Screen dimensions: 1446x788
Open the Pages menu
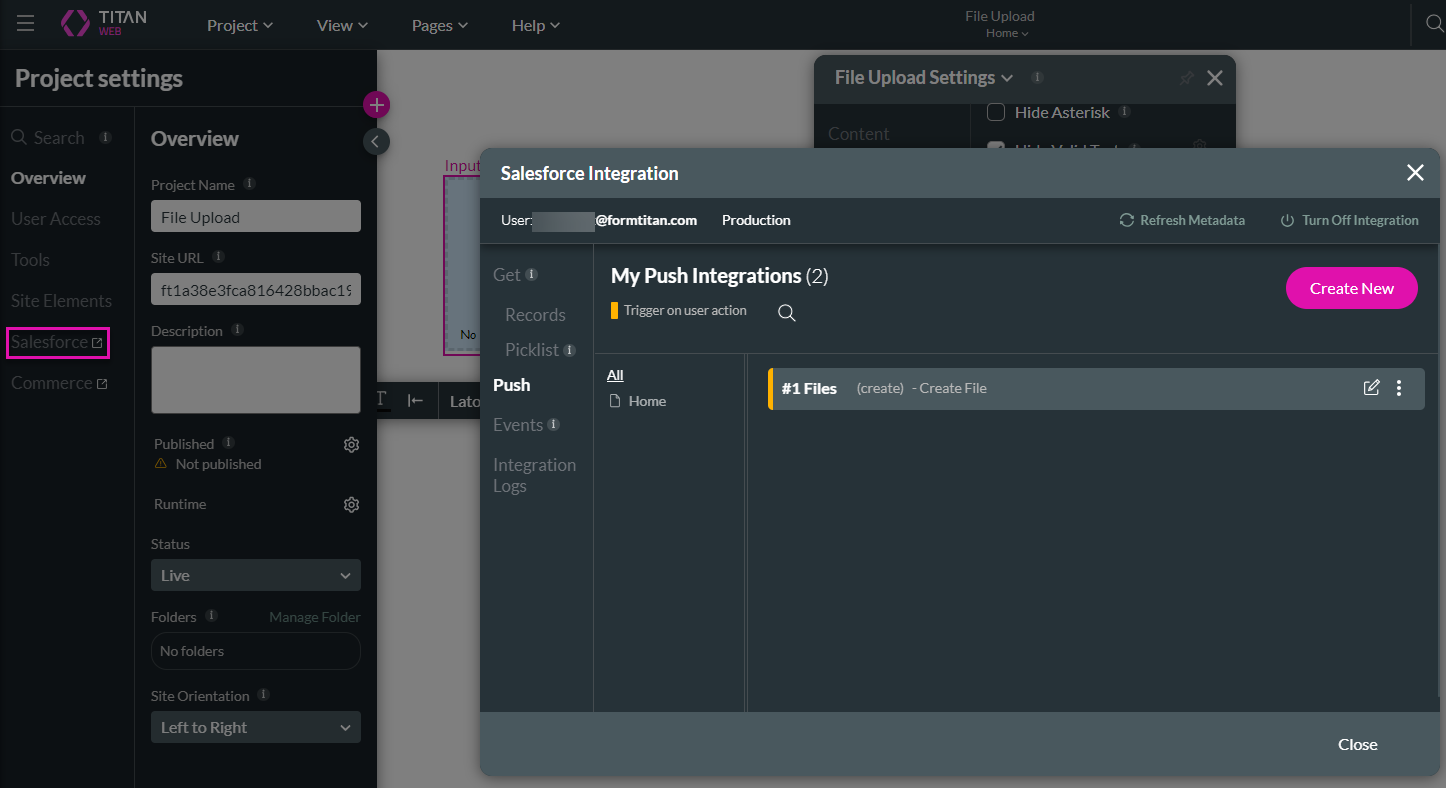click(440, 25)
